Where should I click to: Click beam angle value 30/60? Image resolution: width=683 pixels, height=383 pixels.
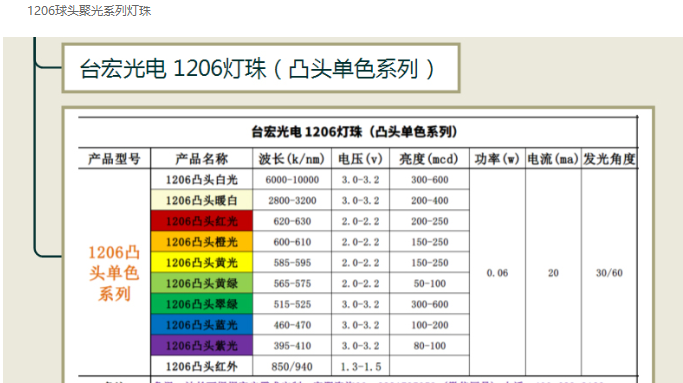[609, 273]
